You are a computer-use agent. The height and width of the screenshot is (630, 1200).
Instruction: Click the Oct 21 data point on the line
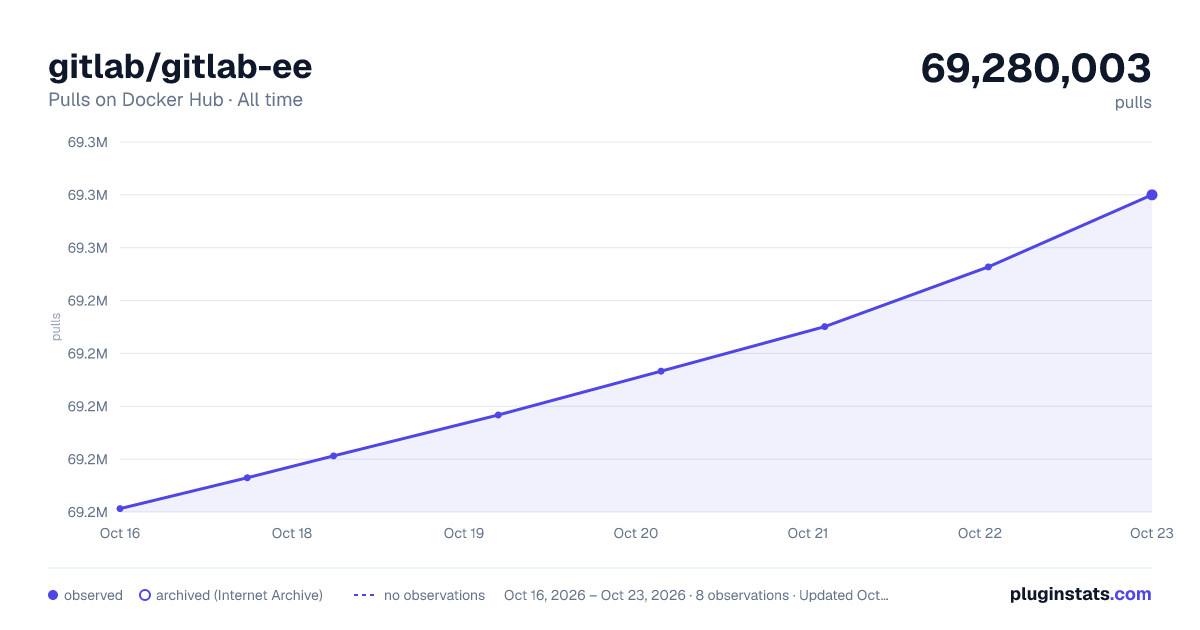click(x=825, y=327)
